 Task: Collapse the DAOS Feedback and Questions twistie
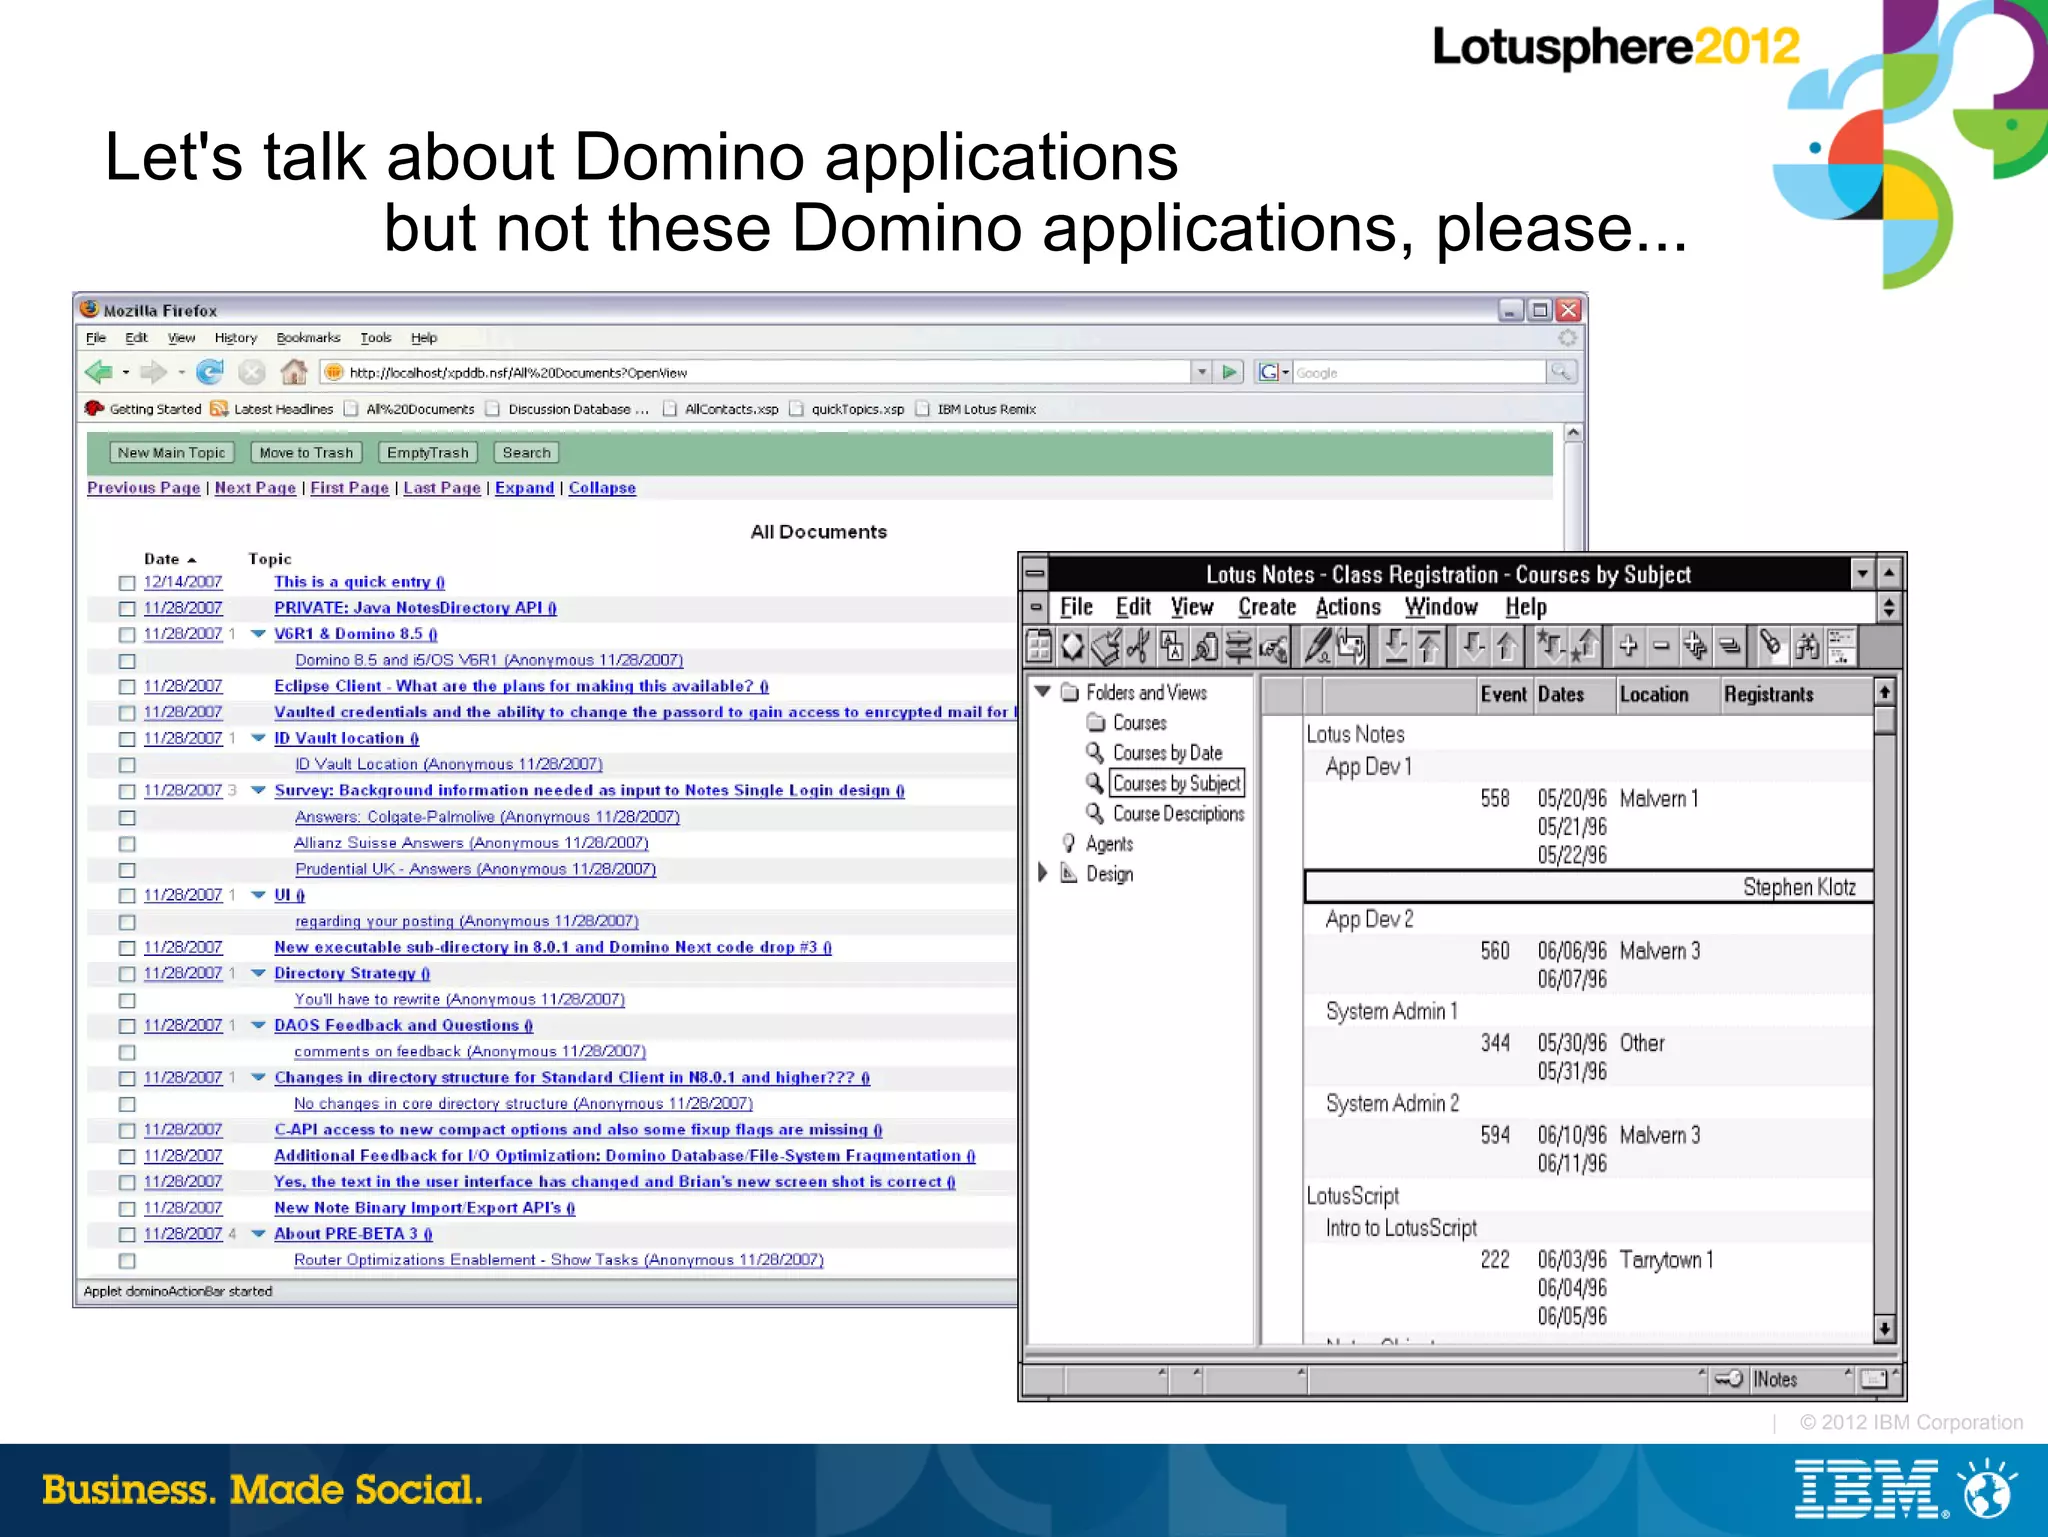[258, 1025]
